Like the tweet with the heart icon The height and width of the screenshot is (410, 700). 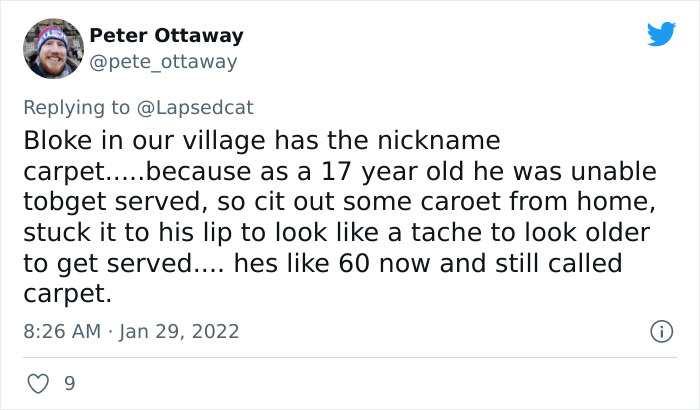[x=40, y=382]
